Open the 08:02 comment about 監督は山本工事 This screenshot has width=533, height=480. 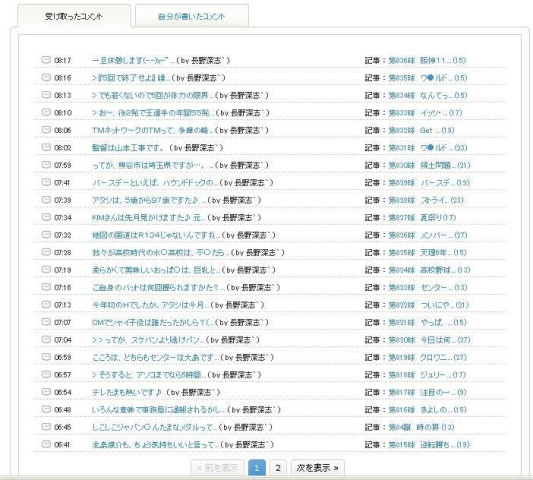[158, 148]
